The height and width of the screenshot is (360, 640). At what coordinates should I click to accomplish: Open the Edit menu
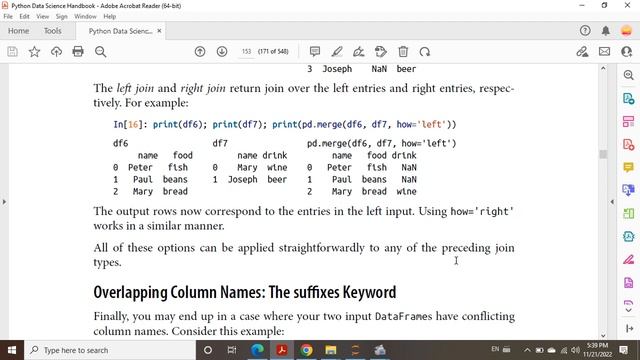click(24, 16)
